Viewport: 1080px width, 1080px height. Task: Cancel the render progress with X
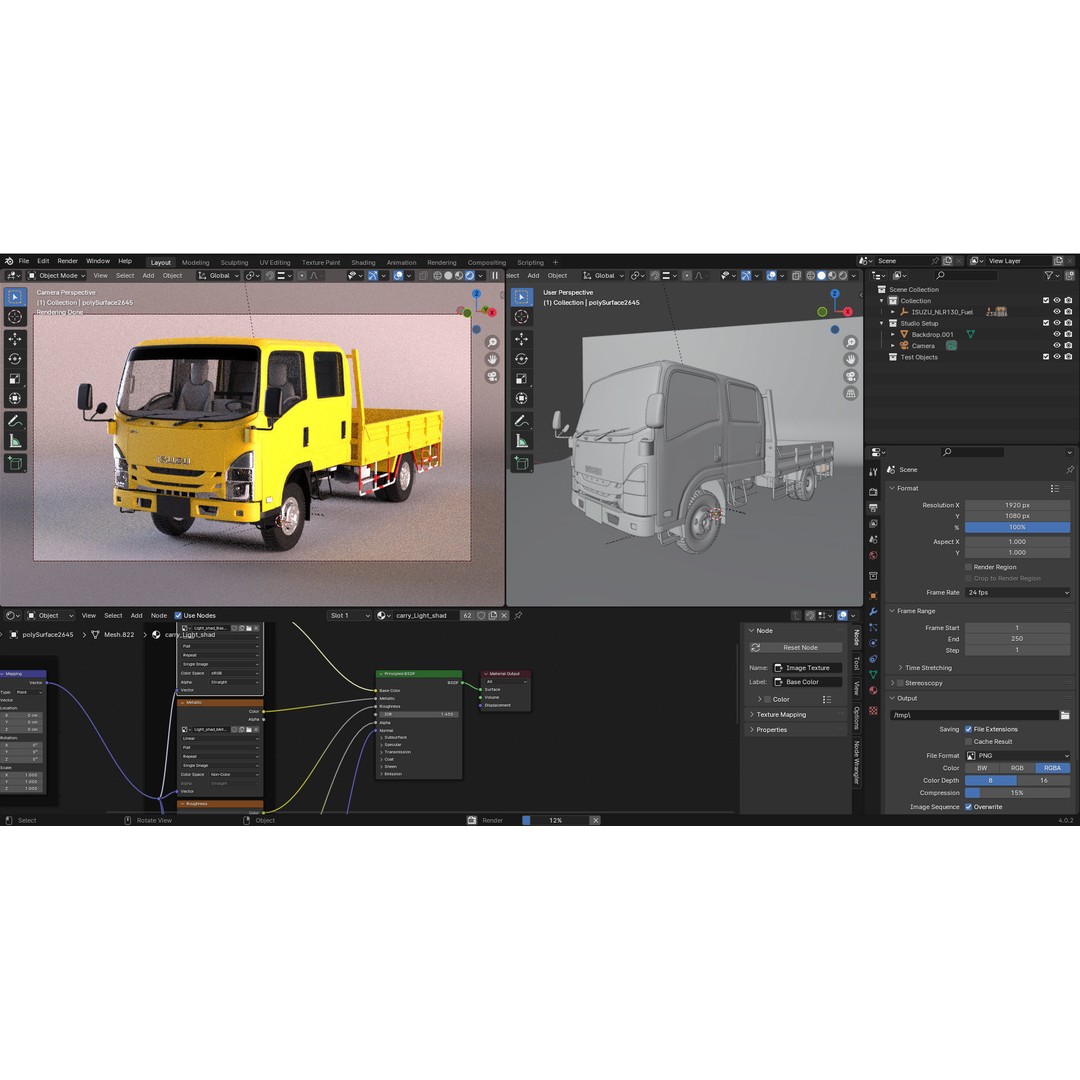(x=596, y=821)
